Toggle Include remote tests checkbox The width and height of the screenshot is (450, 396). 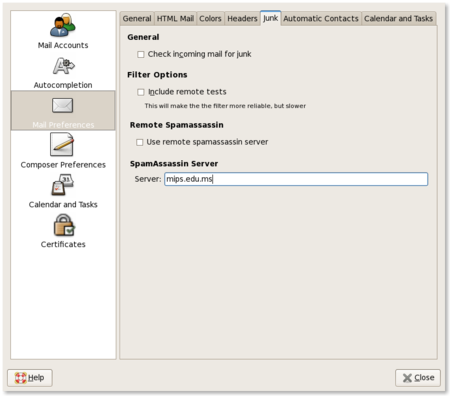tap(141, 92)
